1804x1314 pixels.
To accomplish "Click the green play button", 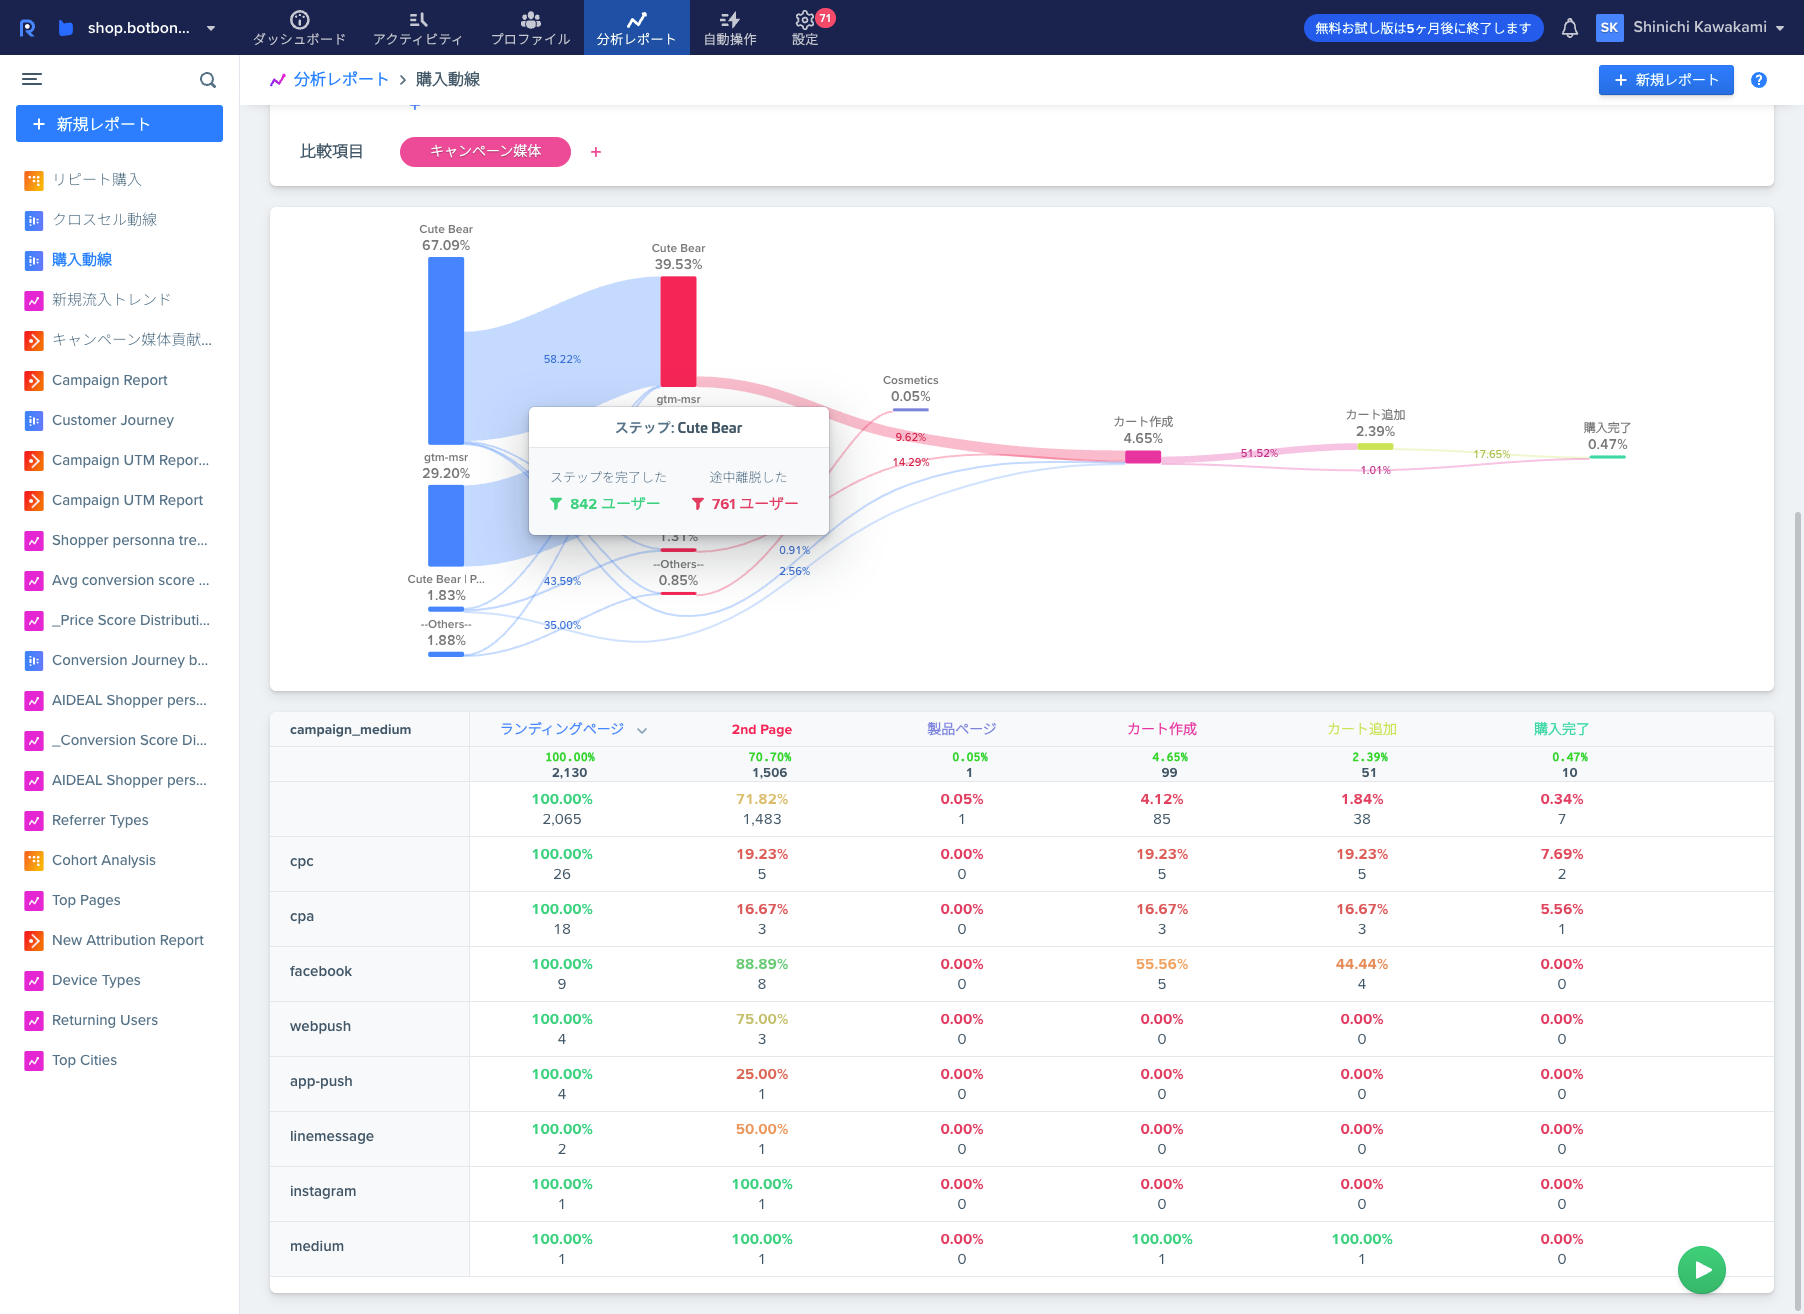I will pyautogui.click(x=1702, y=1270).
